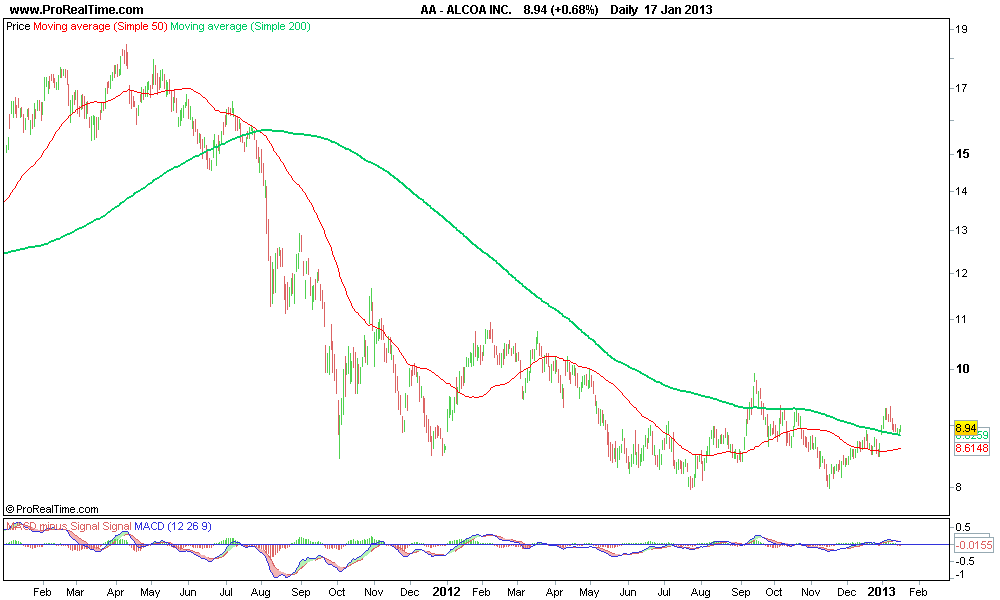Click the 10 price axis label

962,369
